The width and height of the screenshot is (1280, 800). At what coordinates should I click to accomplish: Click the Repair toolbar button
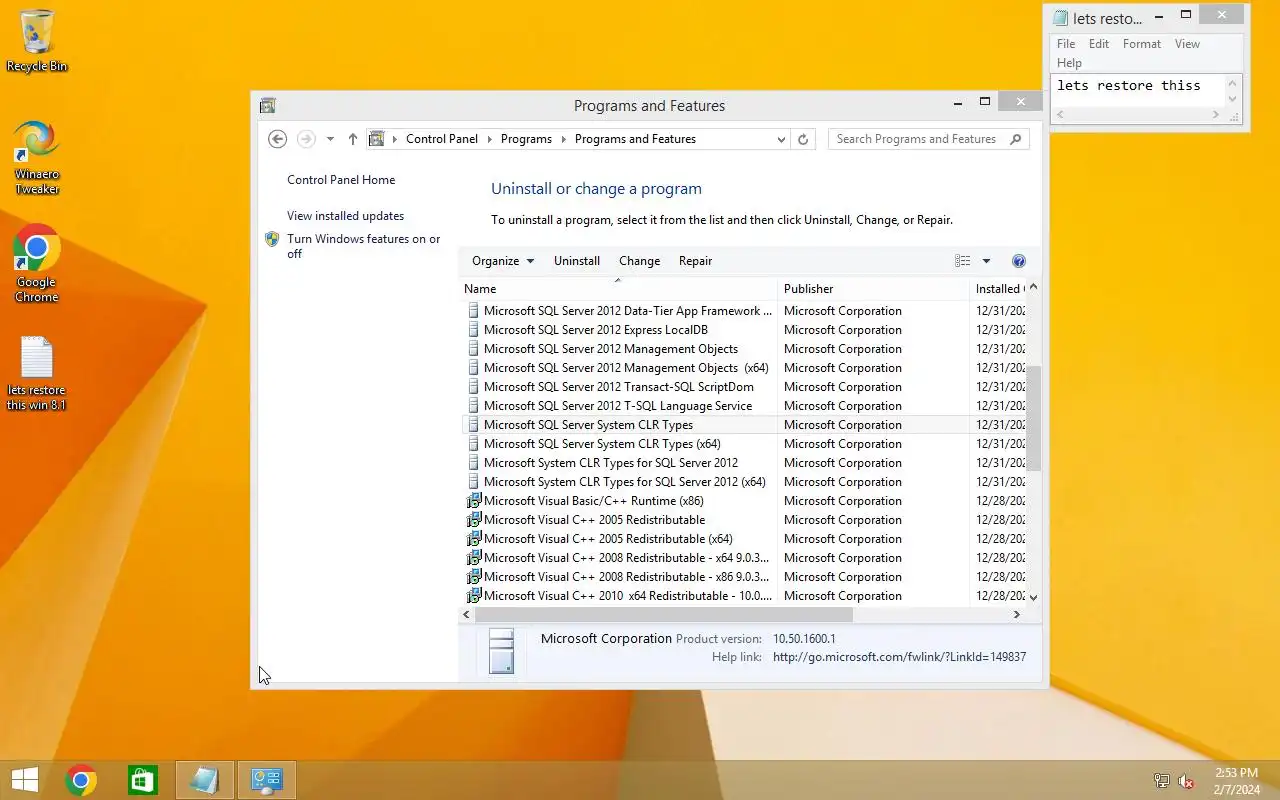tap(696, 261)
